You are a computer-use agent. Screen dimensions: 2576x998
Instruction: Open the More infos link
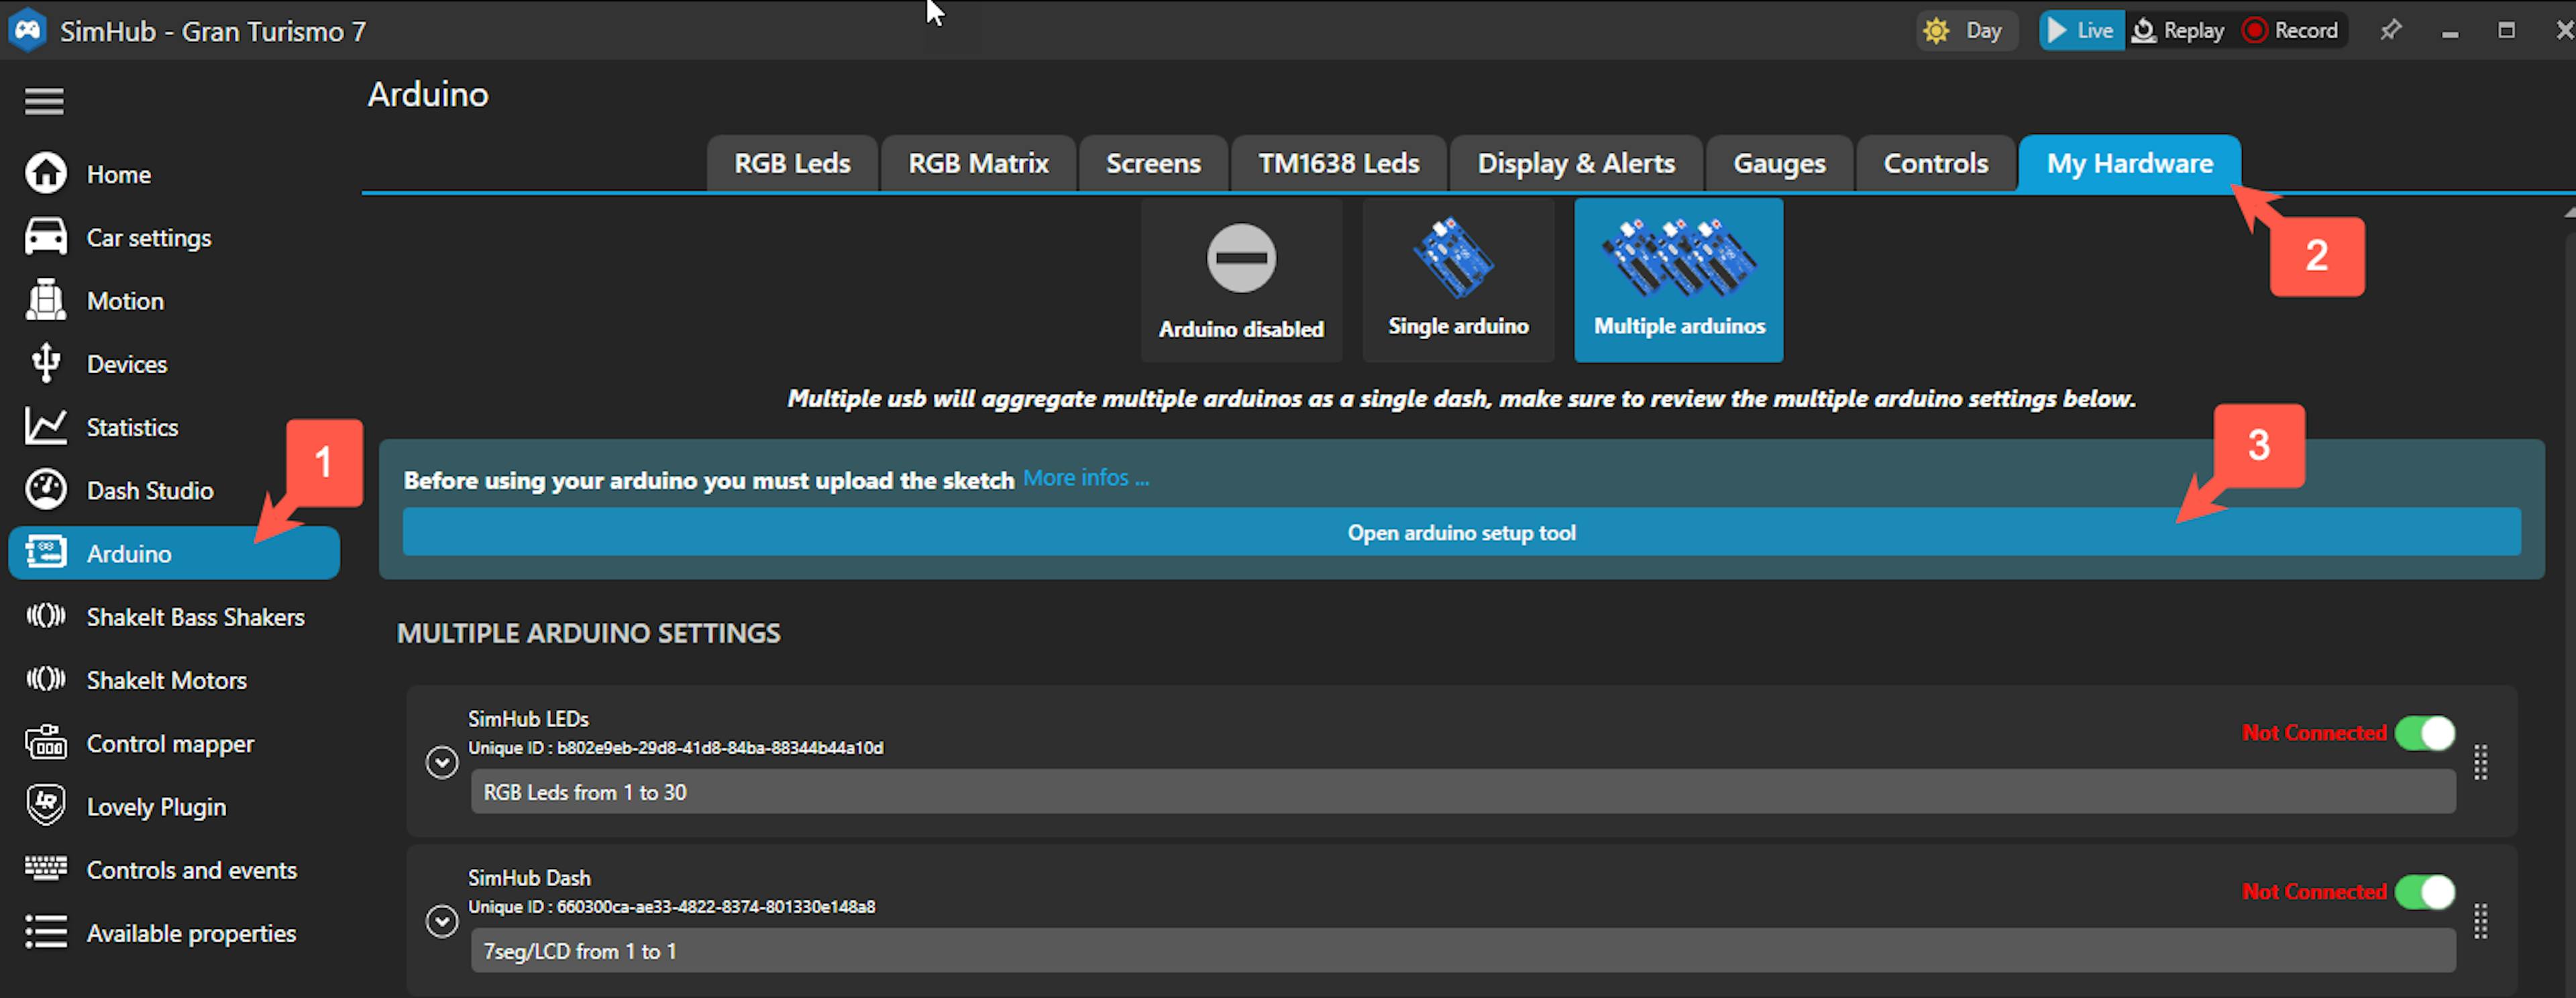(x=1086, y=478)
